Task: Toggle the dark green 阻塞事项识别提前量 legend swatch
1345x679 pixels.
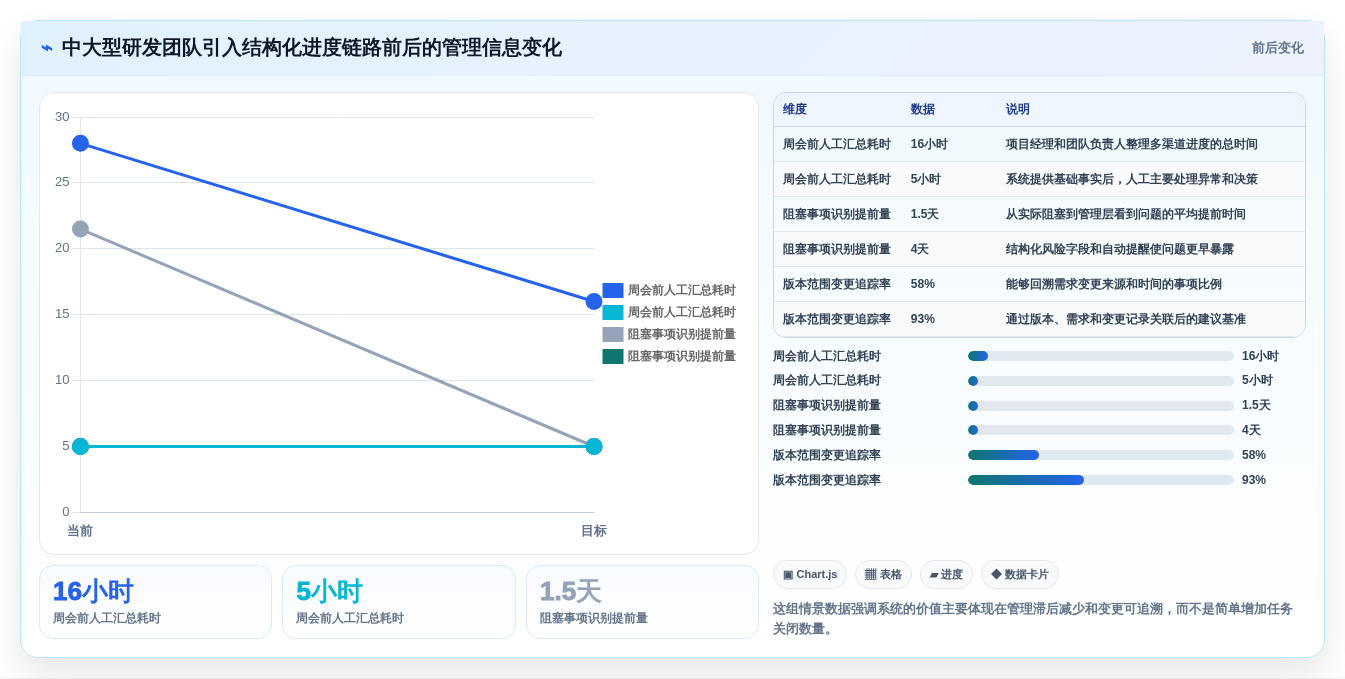Action: (x=613, y=356)
